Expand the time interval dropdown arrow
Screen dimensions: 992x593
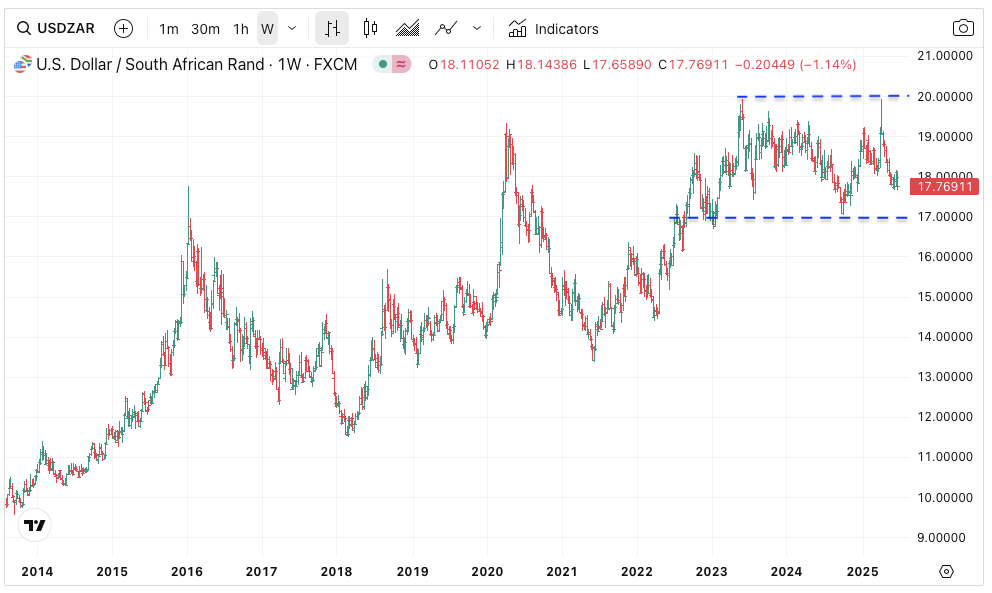pyautogui.click(x=292, y=29)
